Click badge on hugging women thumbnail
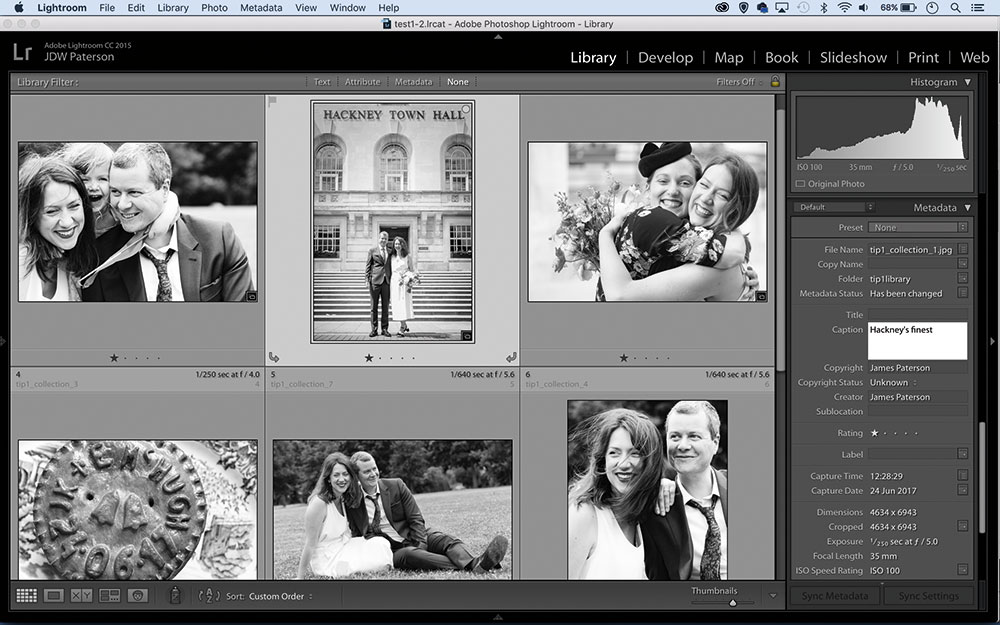This screenshot has height=625, width=1000. (x=761, y=296)
